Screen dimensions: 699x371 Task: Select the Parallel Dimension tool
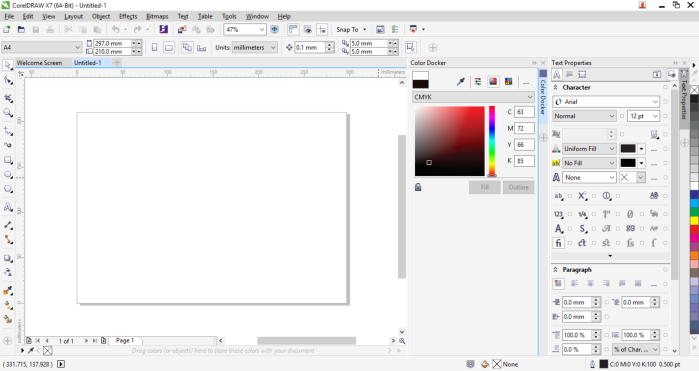(x=8, y=225)
